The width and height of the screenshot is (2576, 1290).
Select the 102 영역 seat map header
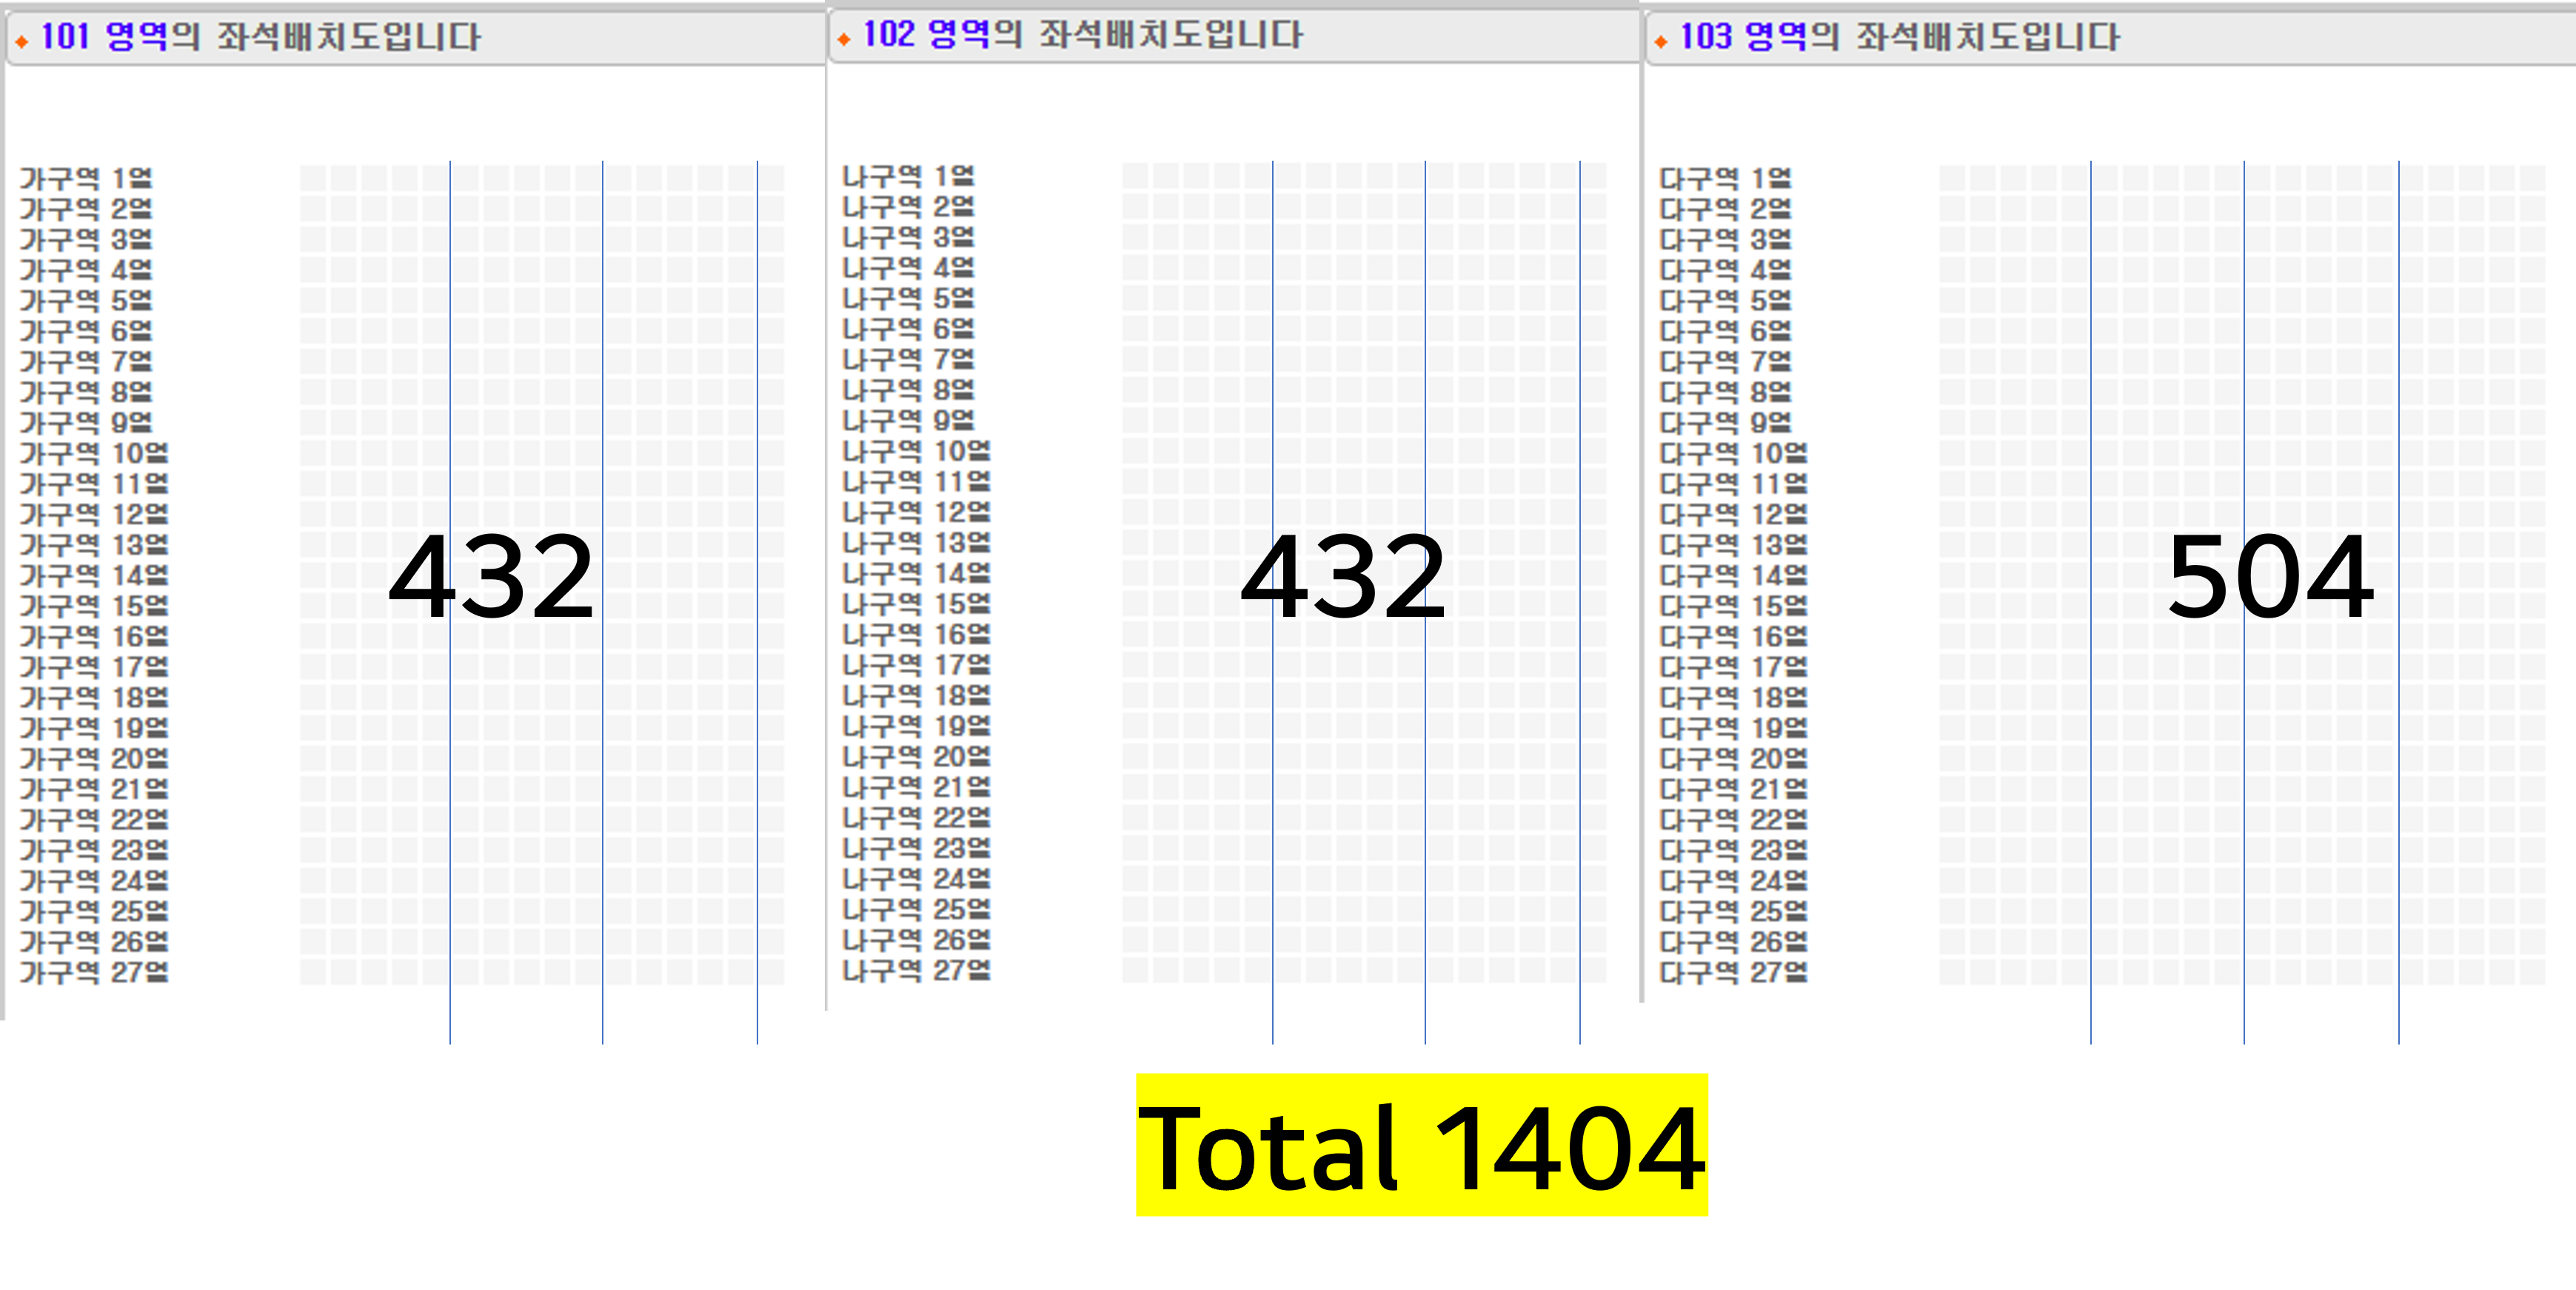(1082, 35)
